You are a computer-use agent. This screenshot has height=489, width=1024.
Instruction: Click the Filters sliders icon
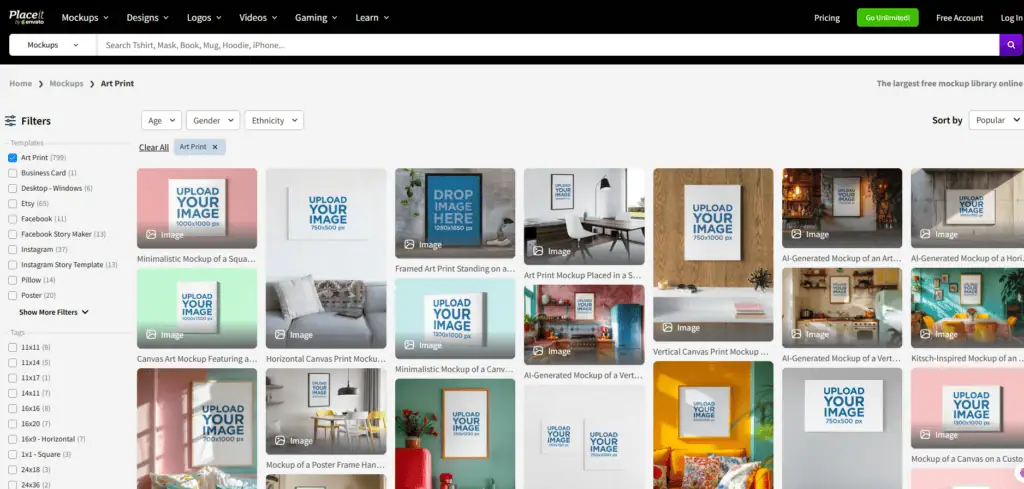coord(10,121)
